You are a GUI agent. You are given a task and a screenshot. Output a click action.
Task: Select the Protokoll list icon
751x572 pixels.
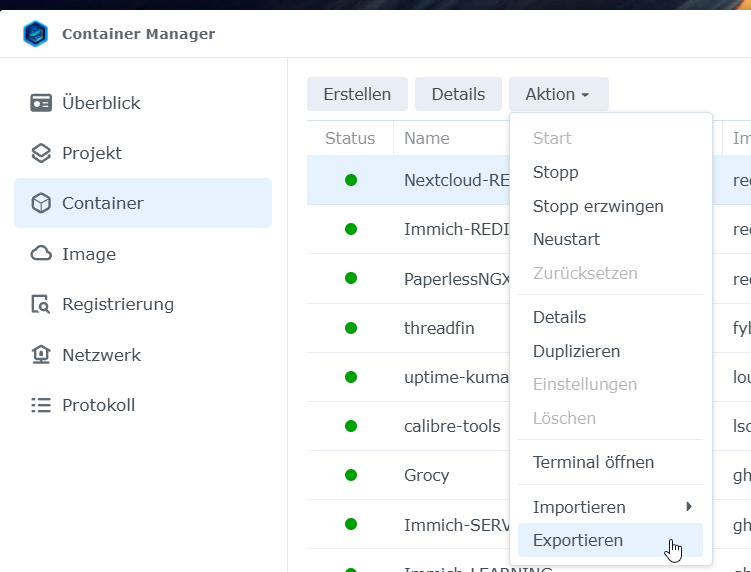tap(40, 405)
